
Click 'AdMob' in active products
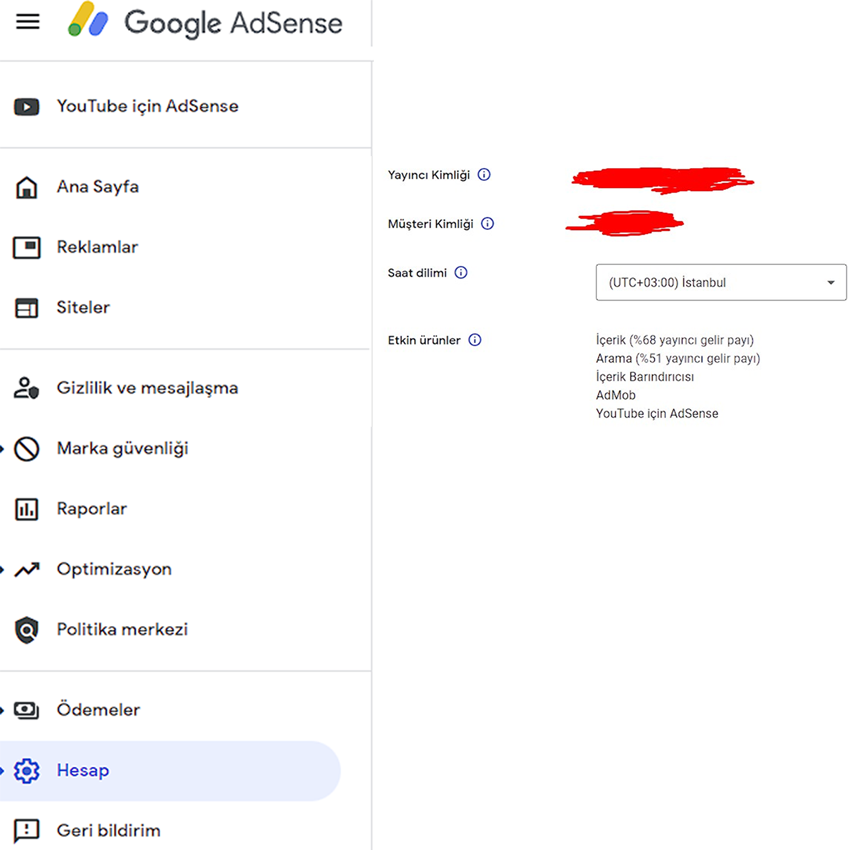(615, 395)
